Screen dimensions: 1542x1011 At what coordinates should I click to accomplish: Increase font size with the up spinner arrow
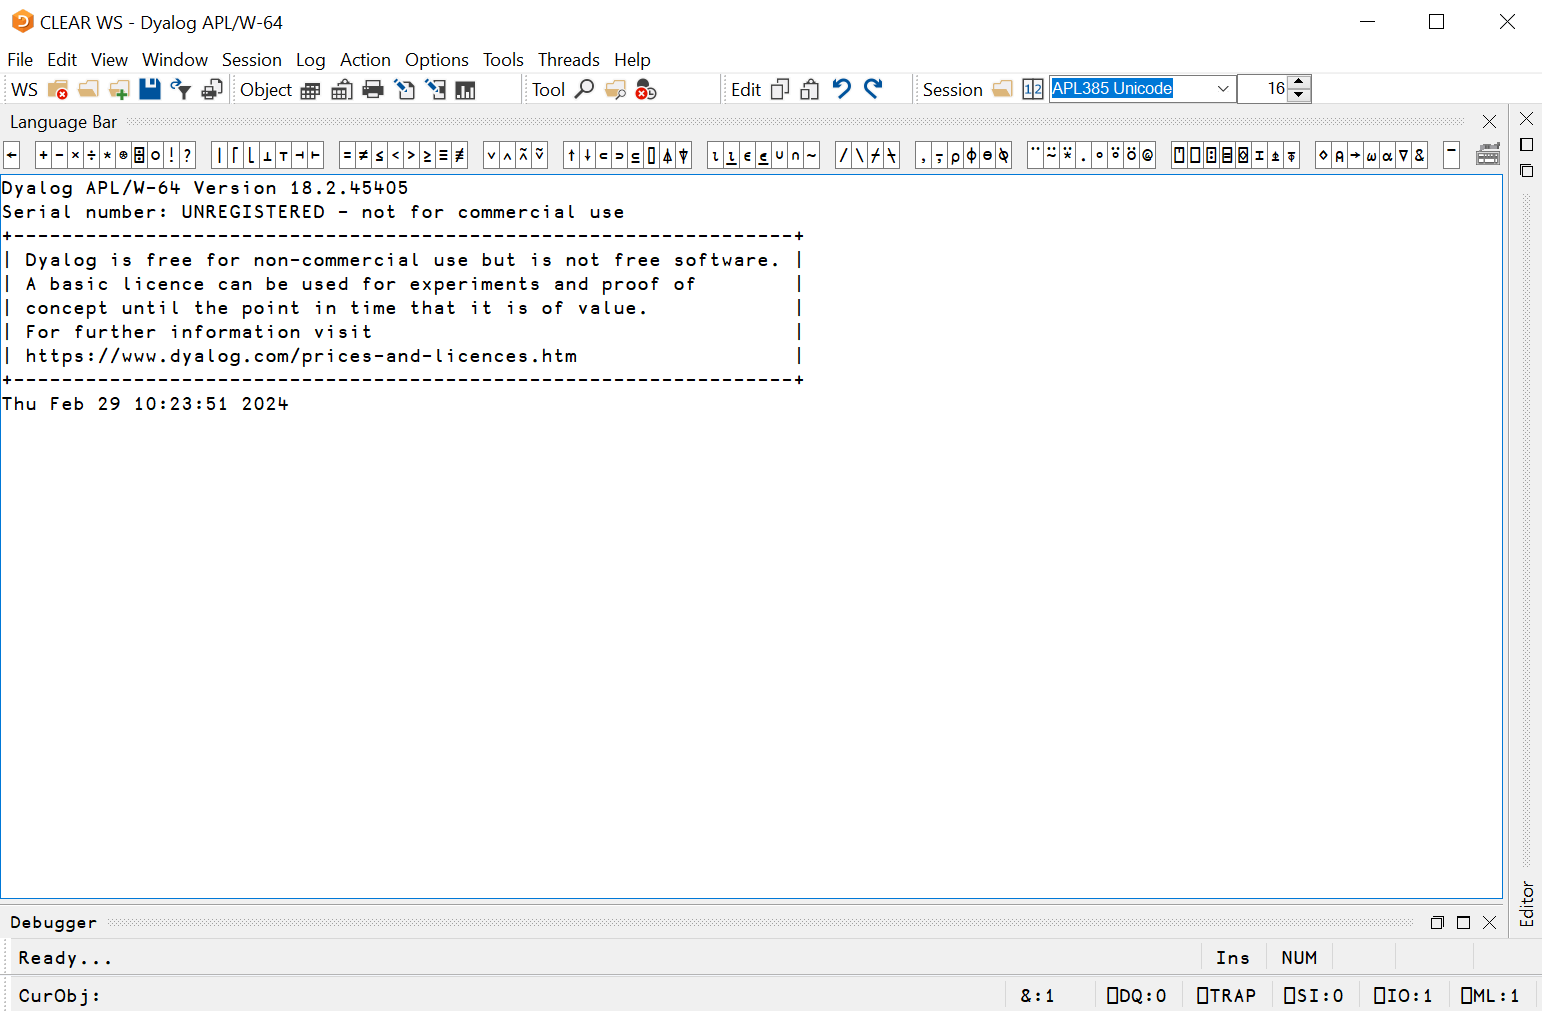(x=1299, y=81)
